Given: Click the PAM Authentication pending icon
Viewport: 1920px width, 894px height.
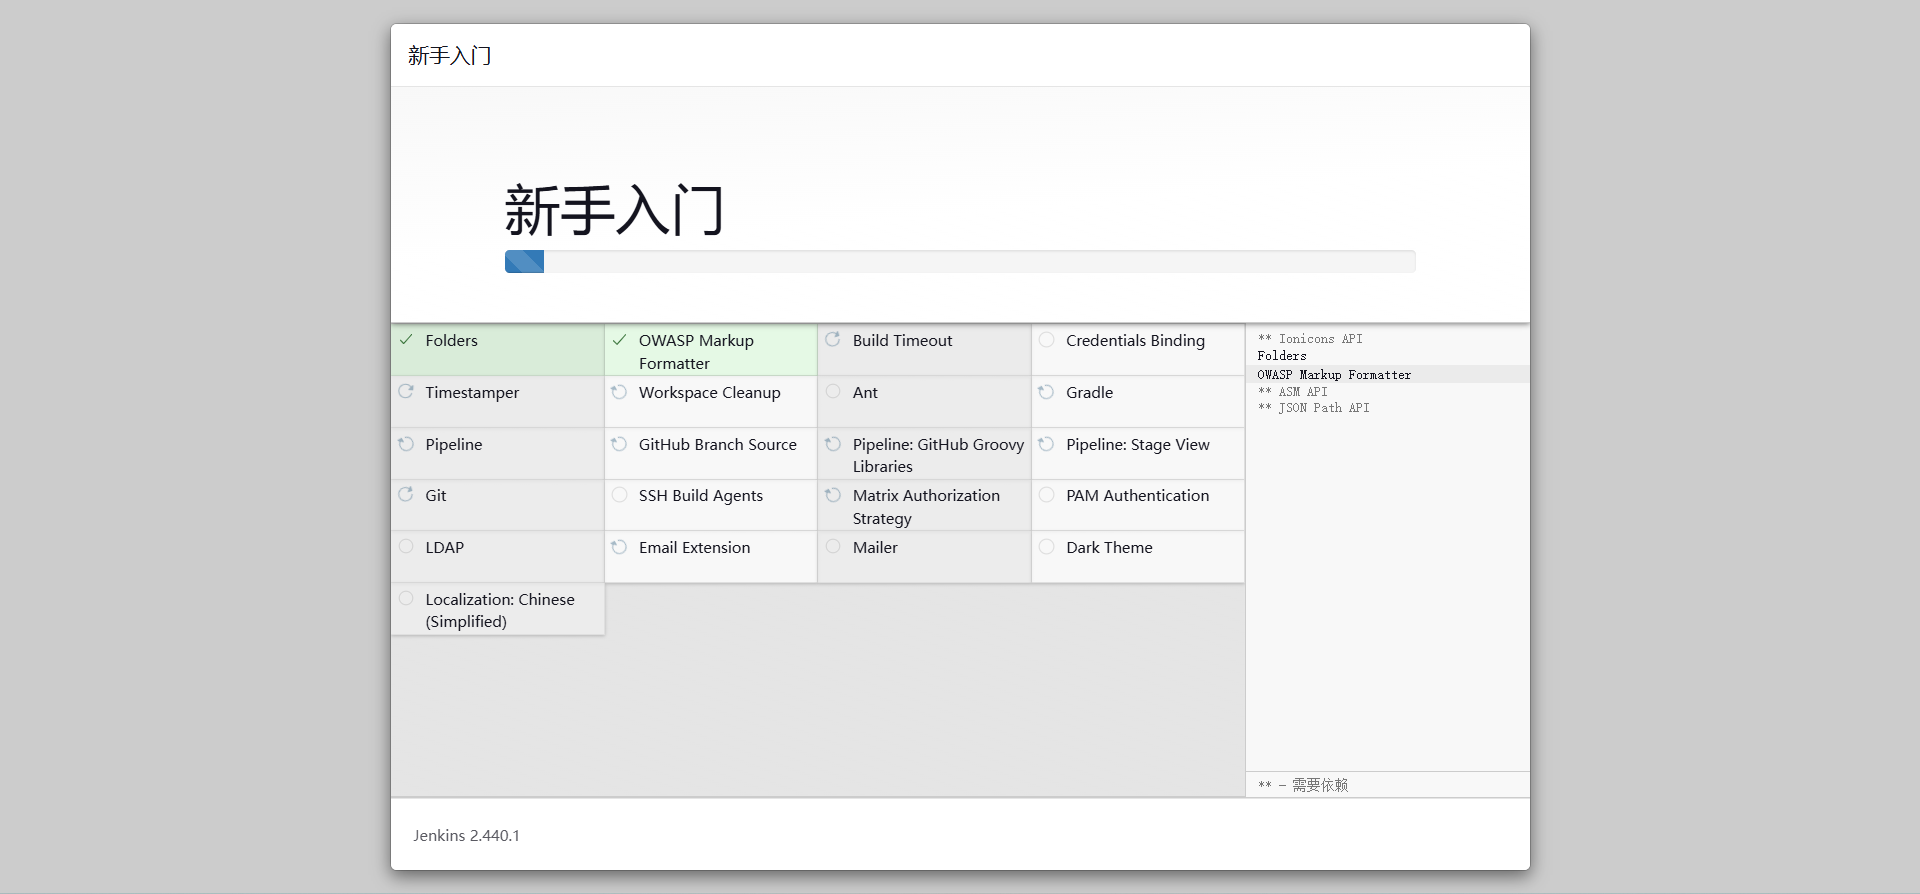Looking at the screenshot, I should tap(1047, 495).
